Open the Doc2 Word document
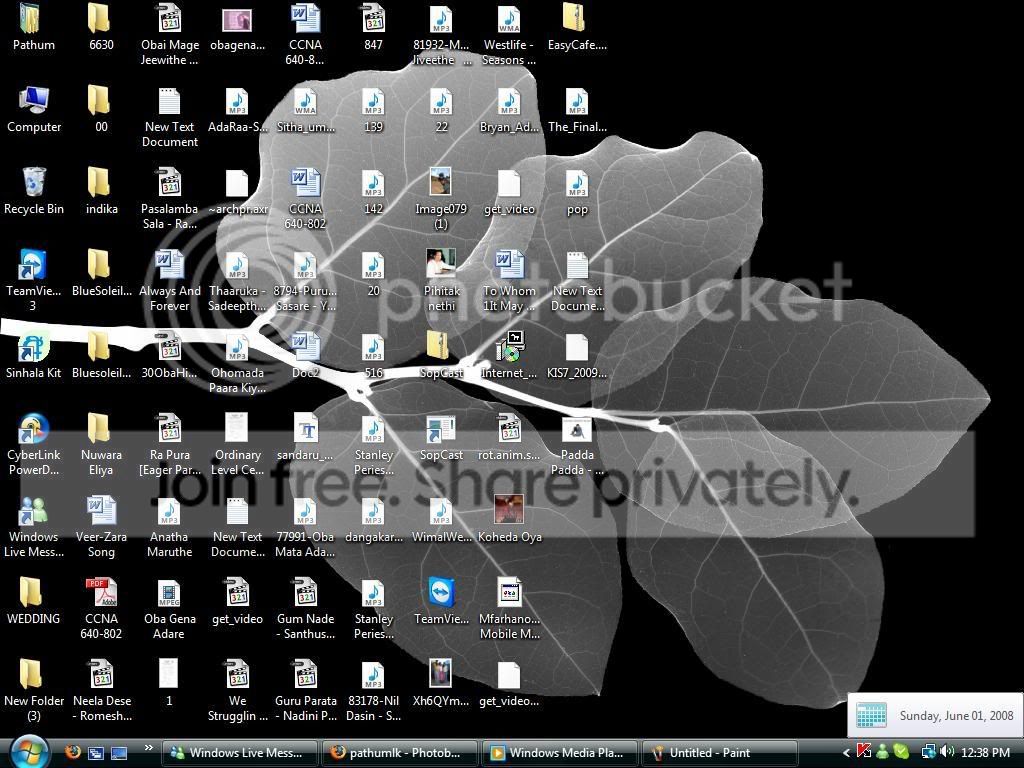 [305, 347]
